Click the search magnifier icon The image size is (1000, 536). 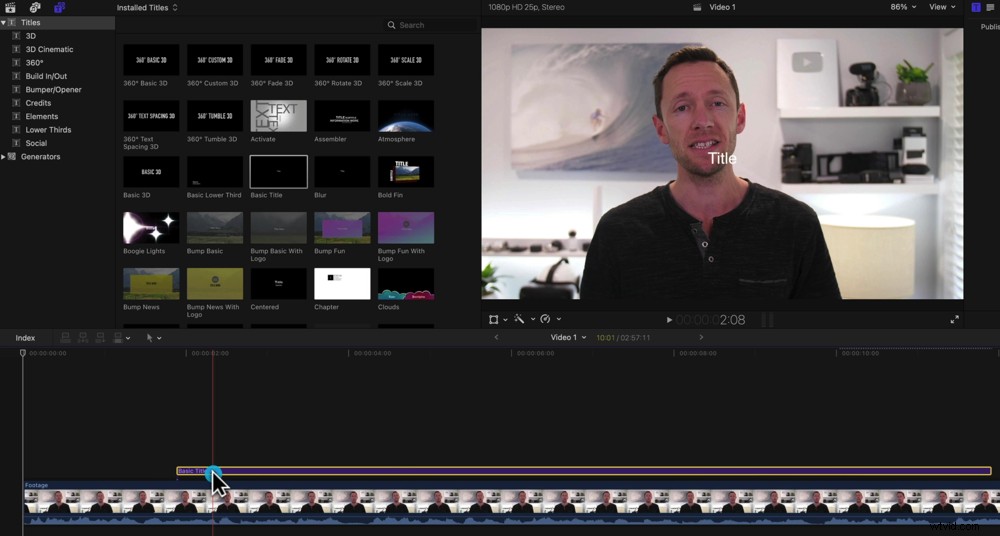tap(392, 25)
